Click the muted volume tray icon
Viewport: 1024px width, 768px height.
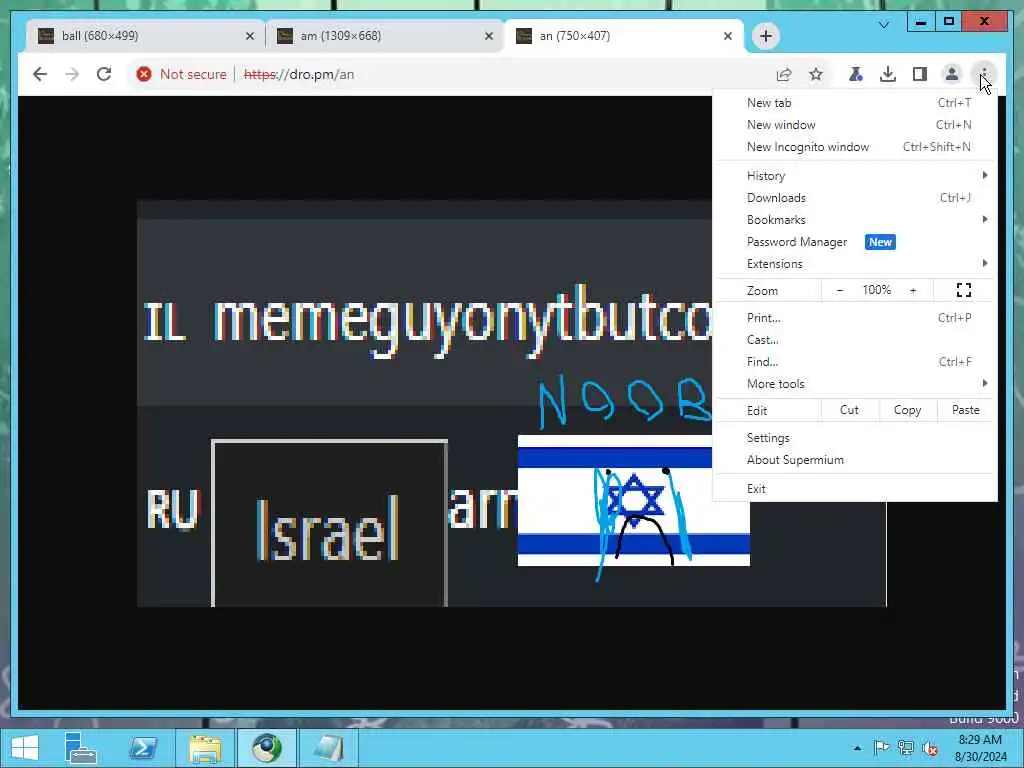click(930, 748)
